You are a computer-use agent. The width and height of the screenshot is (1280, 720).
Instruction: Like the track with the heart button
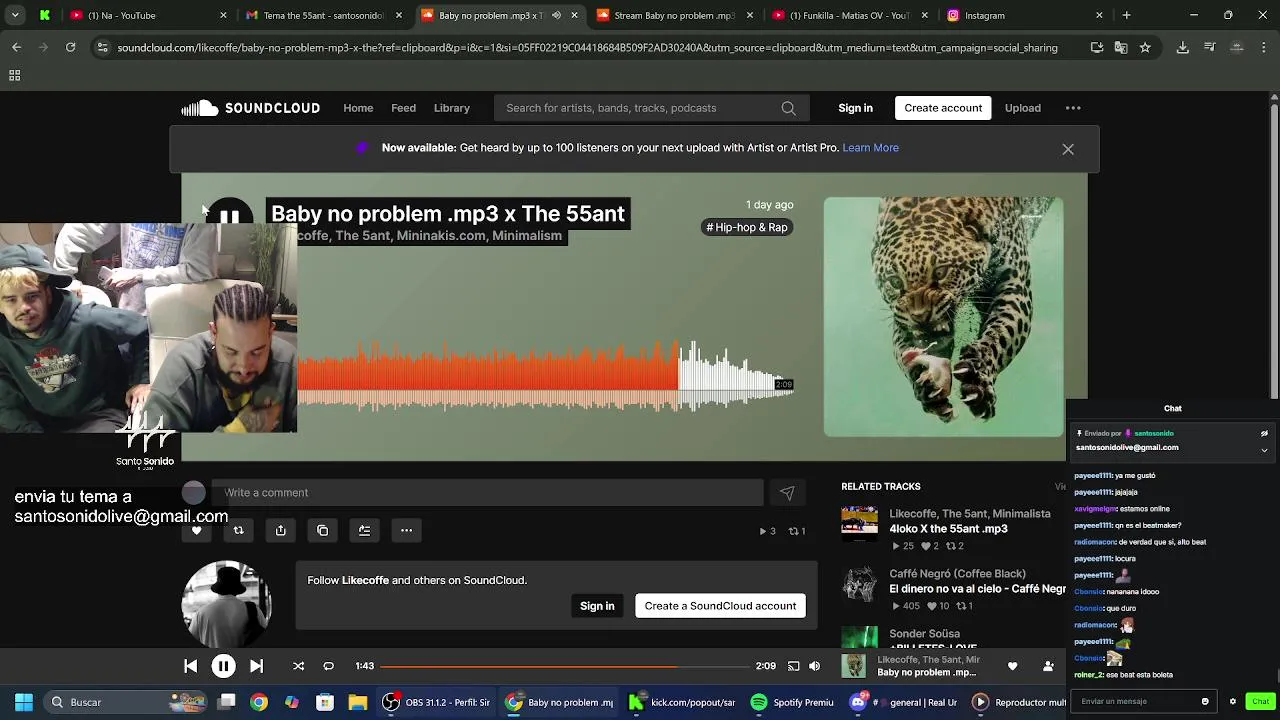coord(196,530)
